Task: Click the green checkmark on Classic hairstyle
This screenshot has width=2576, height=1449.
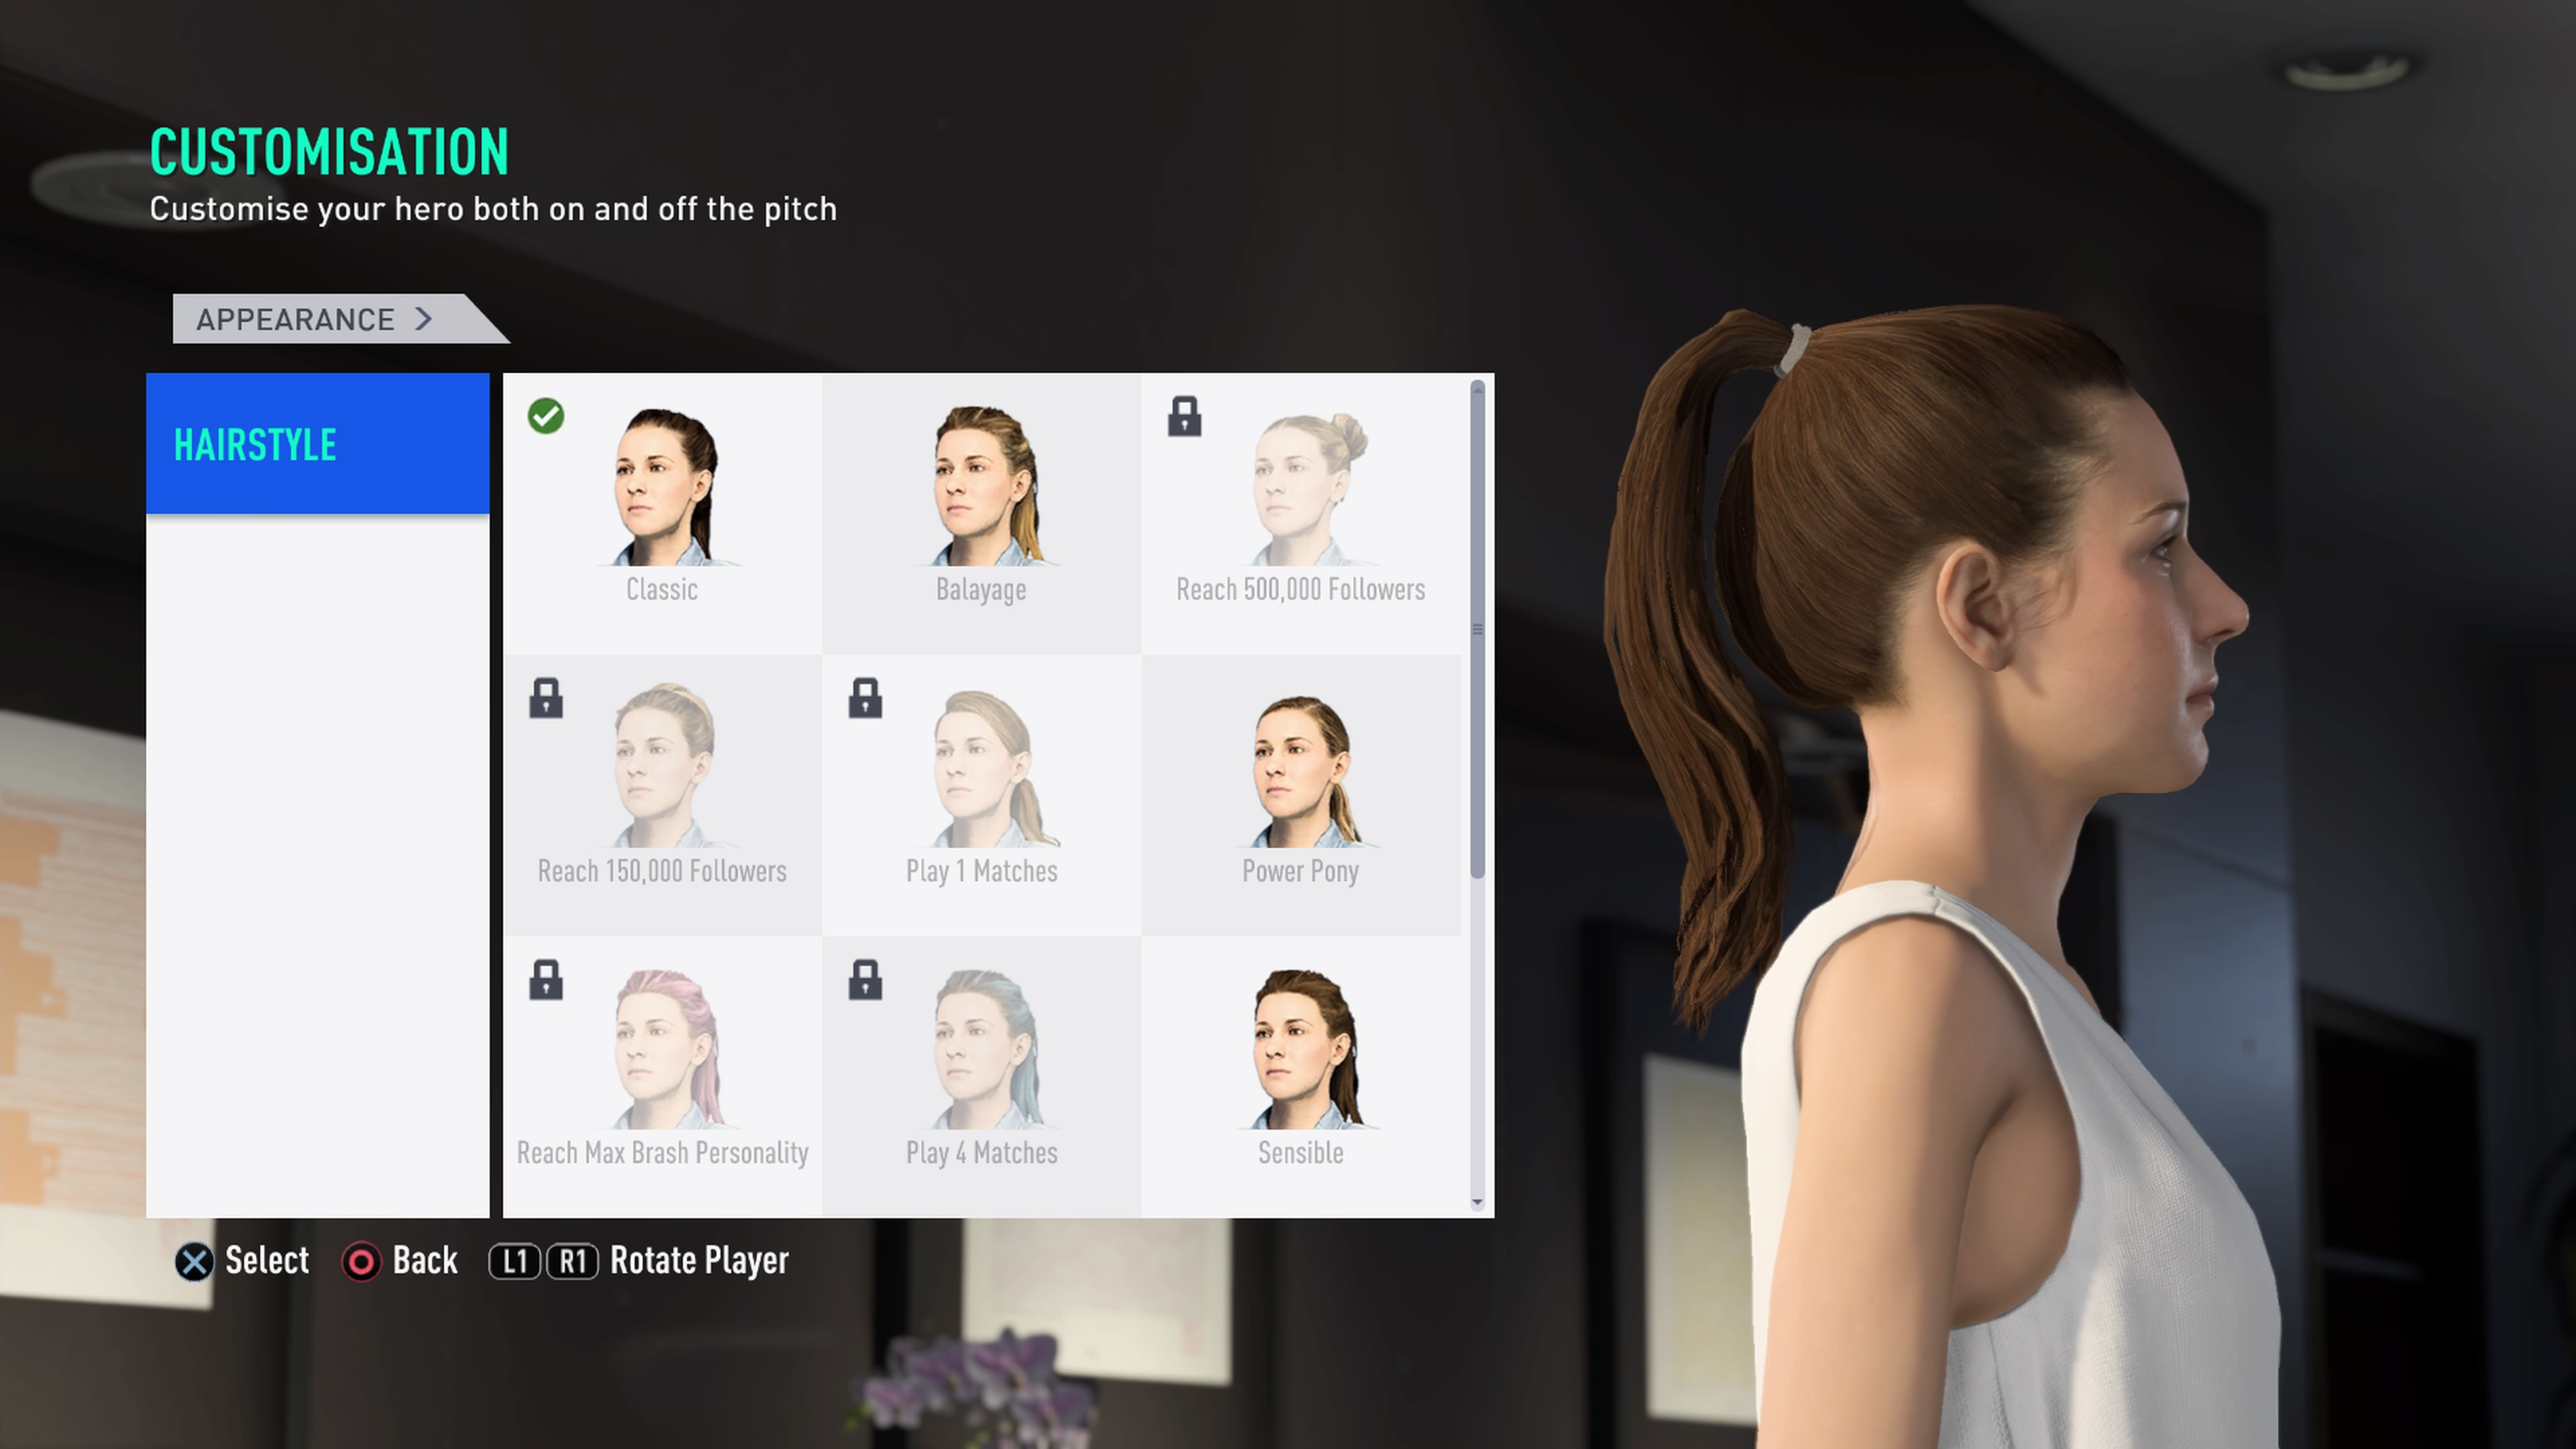Action: tap(546, 416)
